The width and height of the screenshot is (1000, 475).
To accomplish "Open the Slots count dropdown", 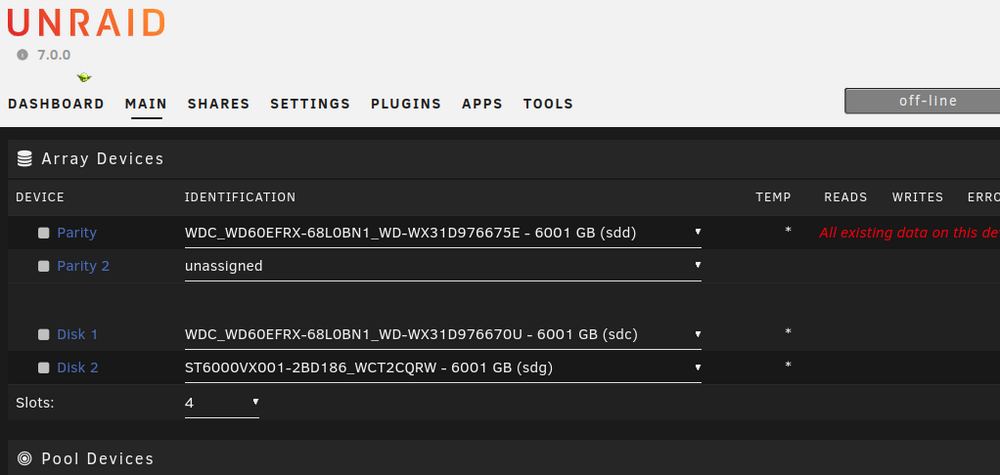I will click(x=222, y=403).
